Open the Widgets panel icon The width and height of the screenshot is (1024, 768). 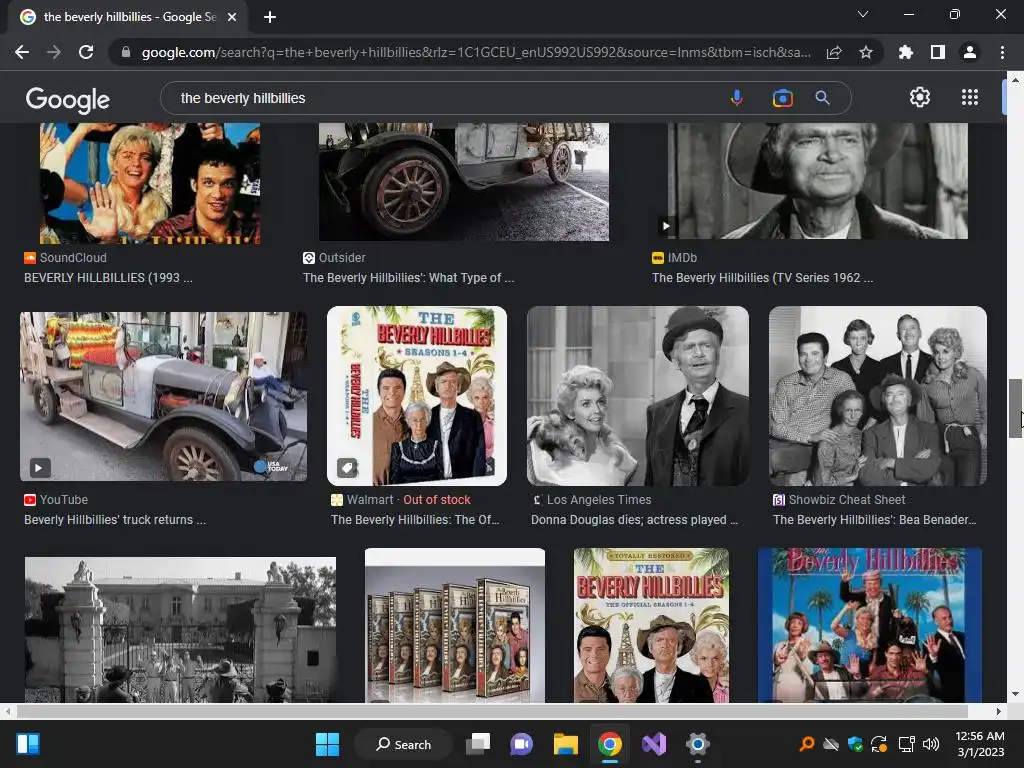28,744
